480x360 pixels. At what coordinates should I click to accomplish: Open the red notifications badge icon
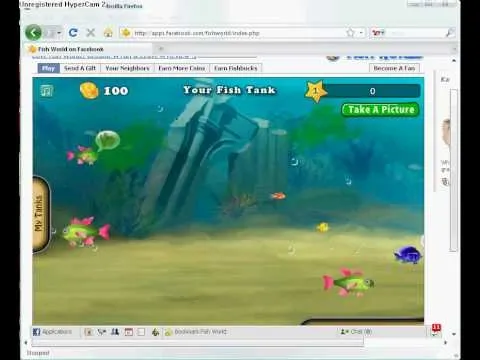click(436, 329)
